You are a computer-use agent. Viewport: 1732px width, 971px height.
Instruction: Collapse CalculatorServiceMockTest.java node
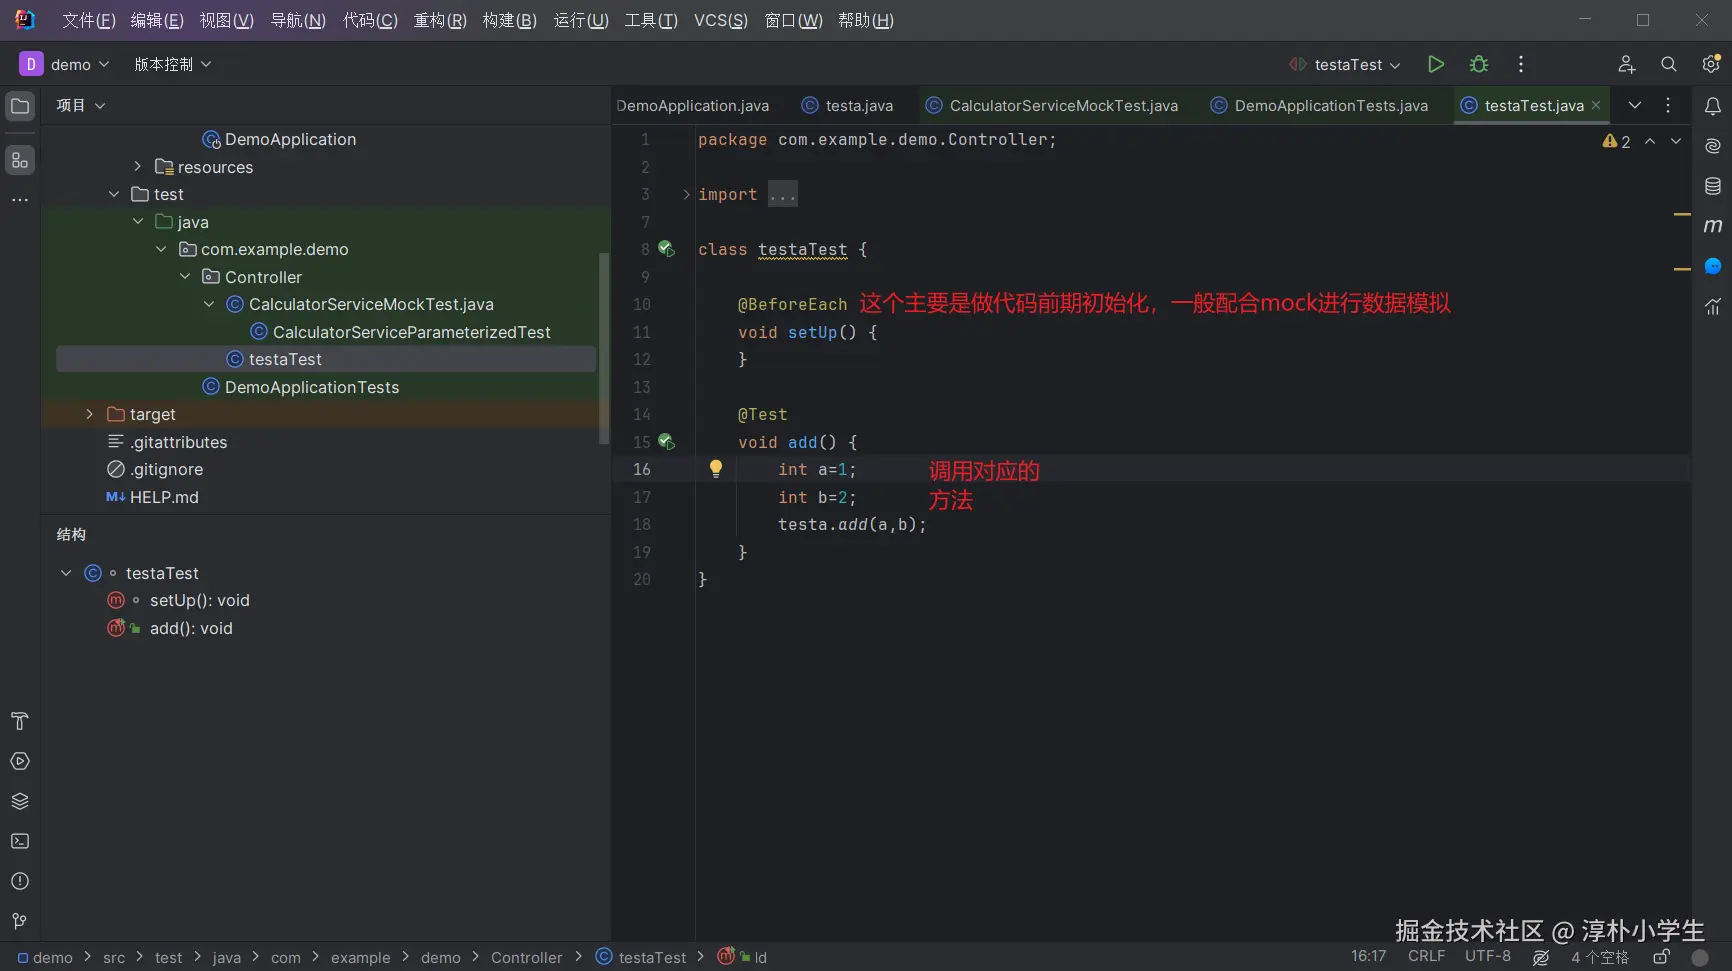209,304
